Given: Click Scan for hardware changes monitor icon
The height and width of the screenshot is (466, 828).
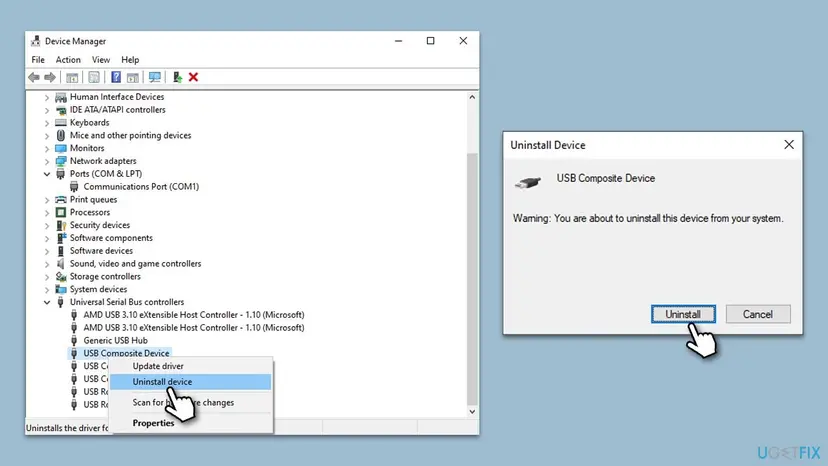Looking at the screenshot, I should [155, 78].
